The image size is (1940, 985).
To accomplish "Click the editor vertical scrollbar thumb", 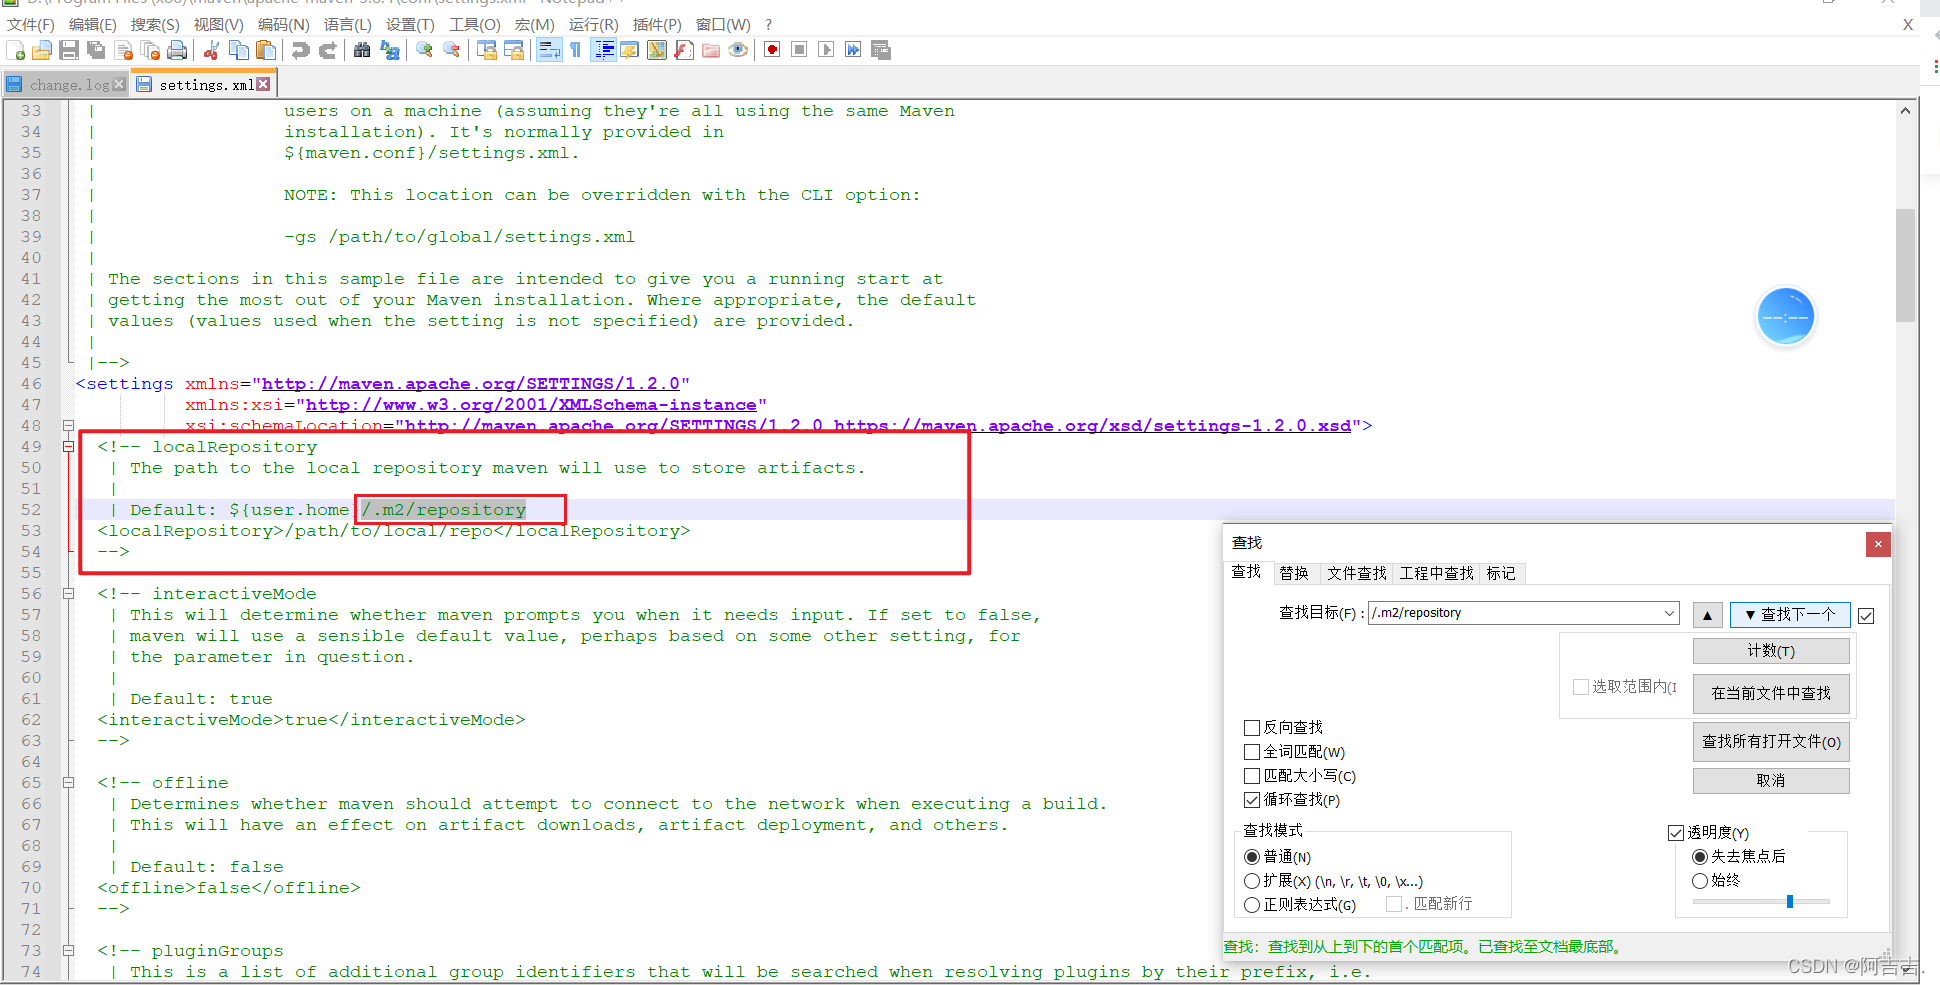I will pyautogui.click(x=1905, y=265).
